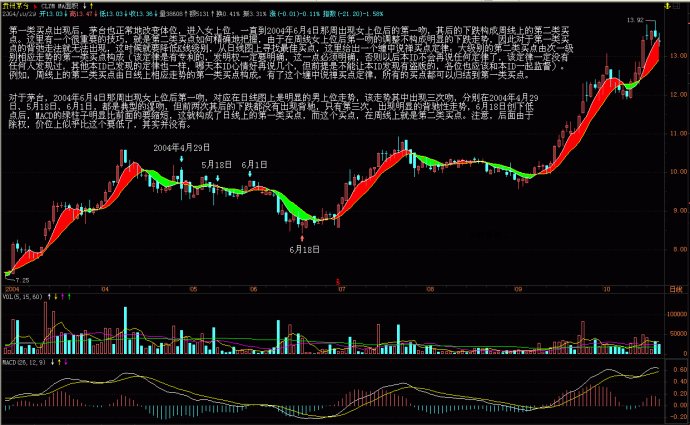The width and height of the screenshot is (690, 425).
Task: Click the white down arrow beside CL7M MA面积
Action: pyautogui.click(x=84, y=6)
